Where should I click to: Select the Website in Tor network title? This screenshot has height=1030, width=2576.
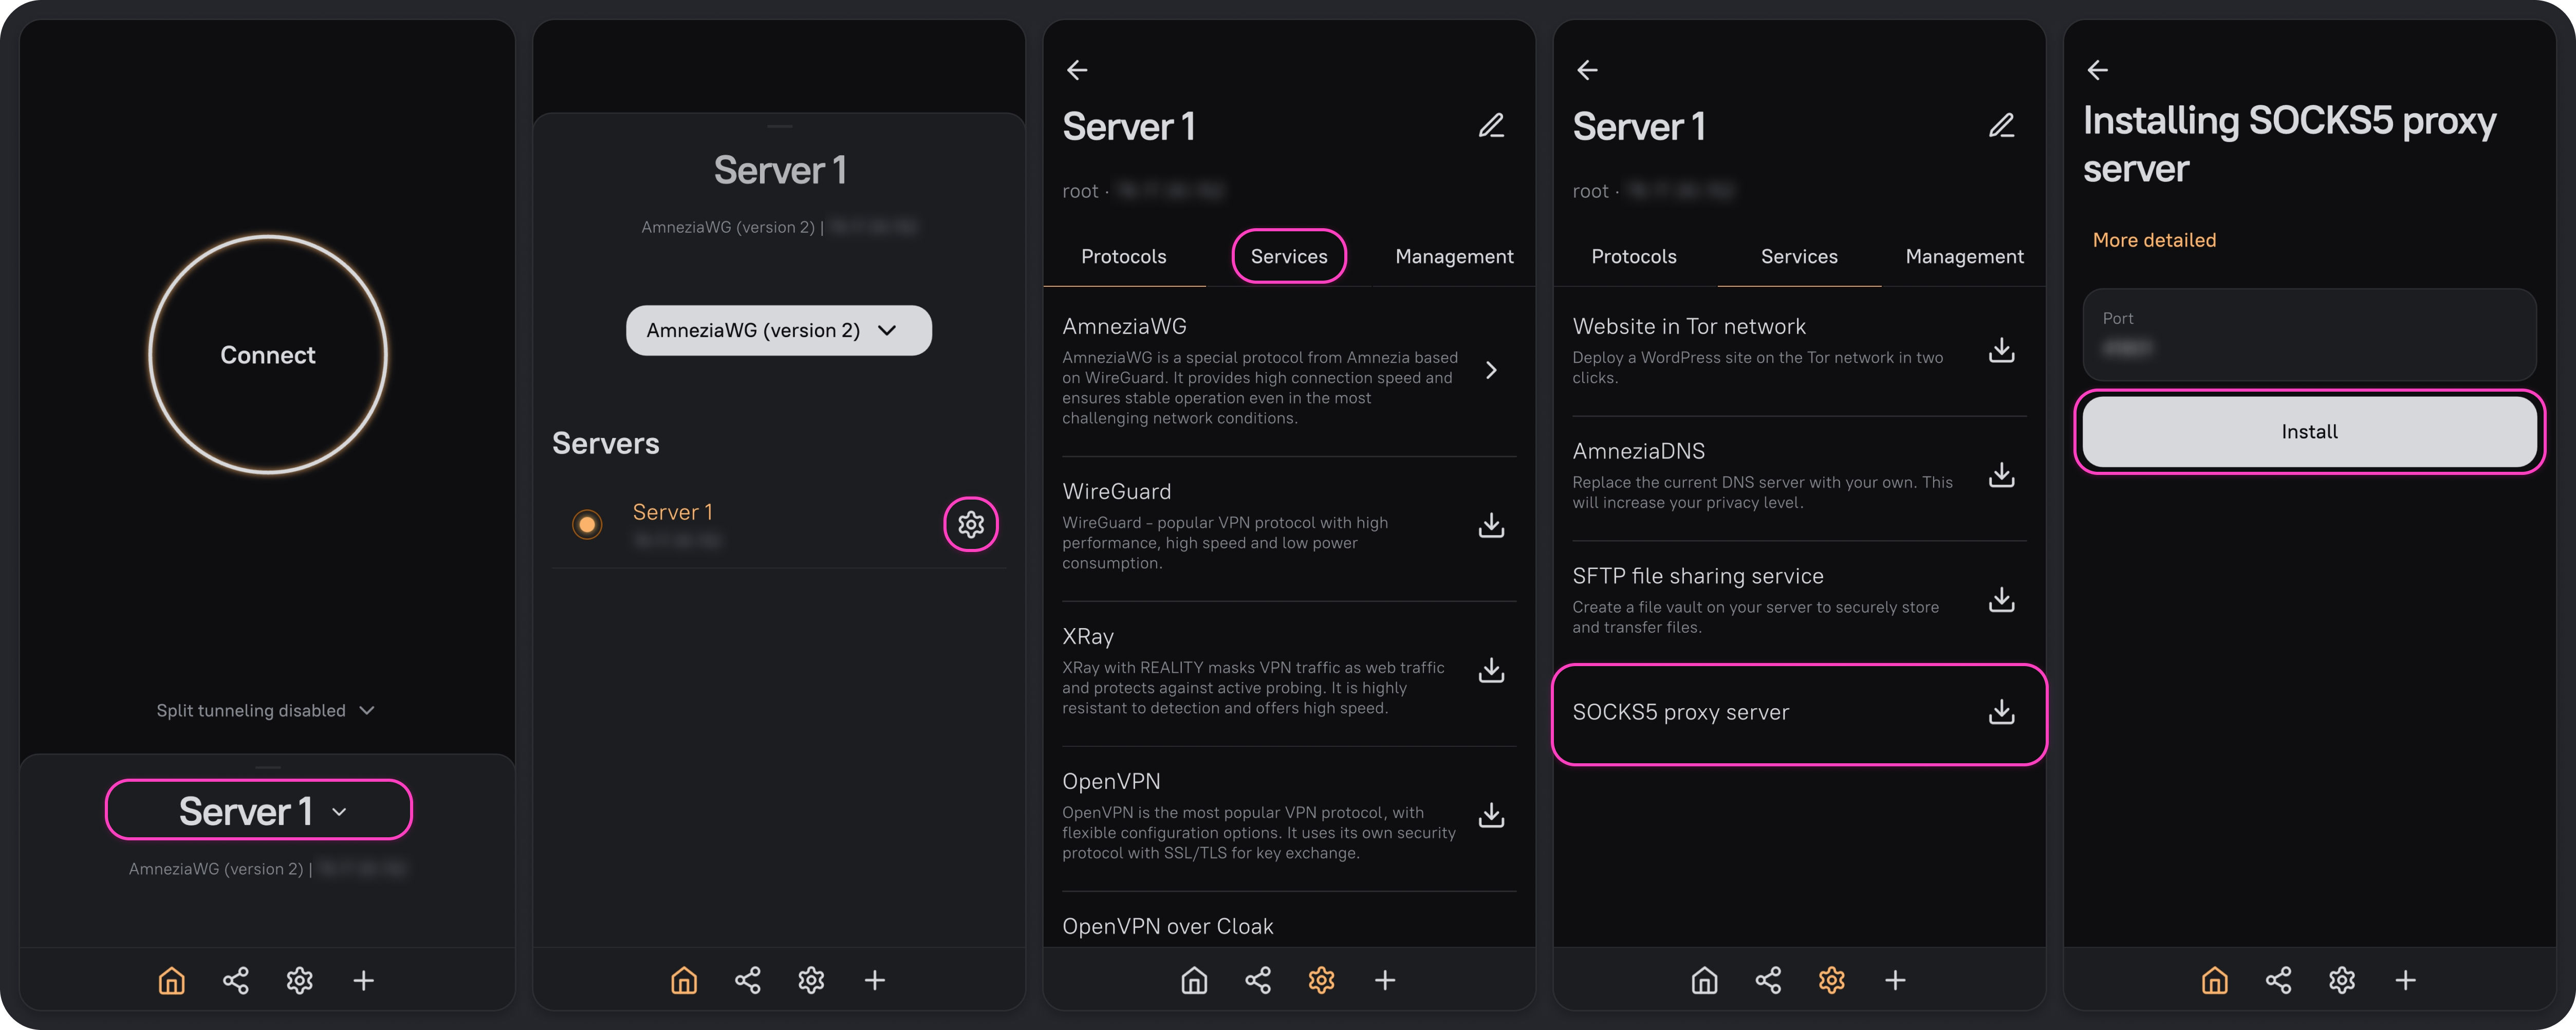(1689, 326)
